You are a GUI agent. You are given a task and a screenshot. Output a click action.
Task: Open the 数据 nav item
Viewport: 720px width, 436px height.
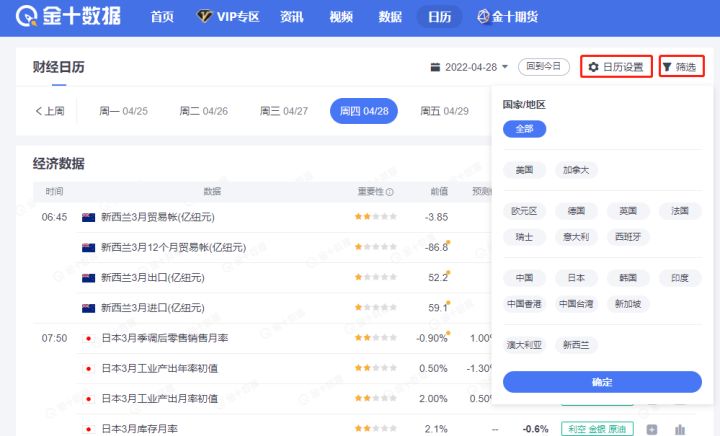tap(390, 17)
